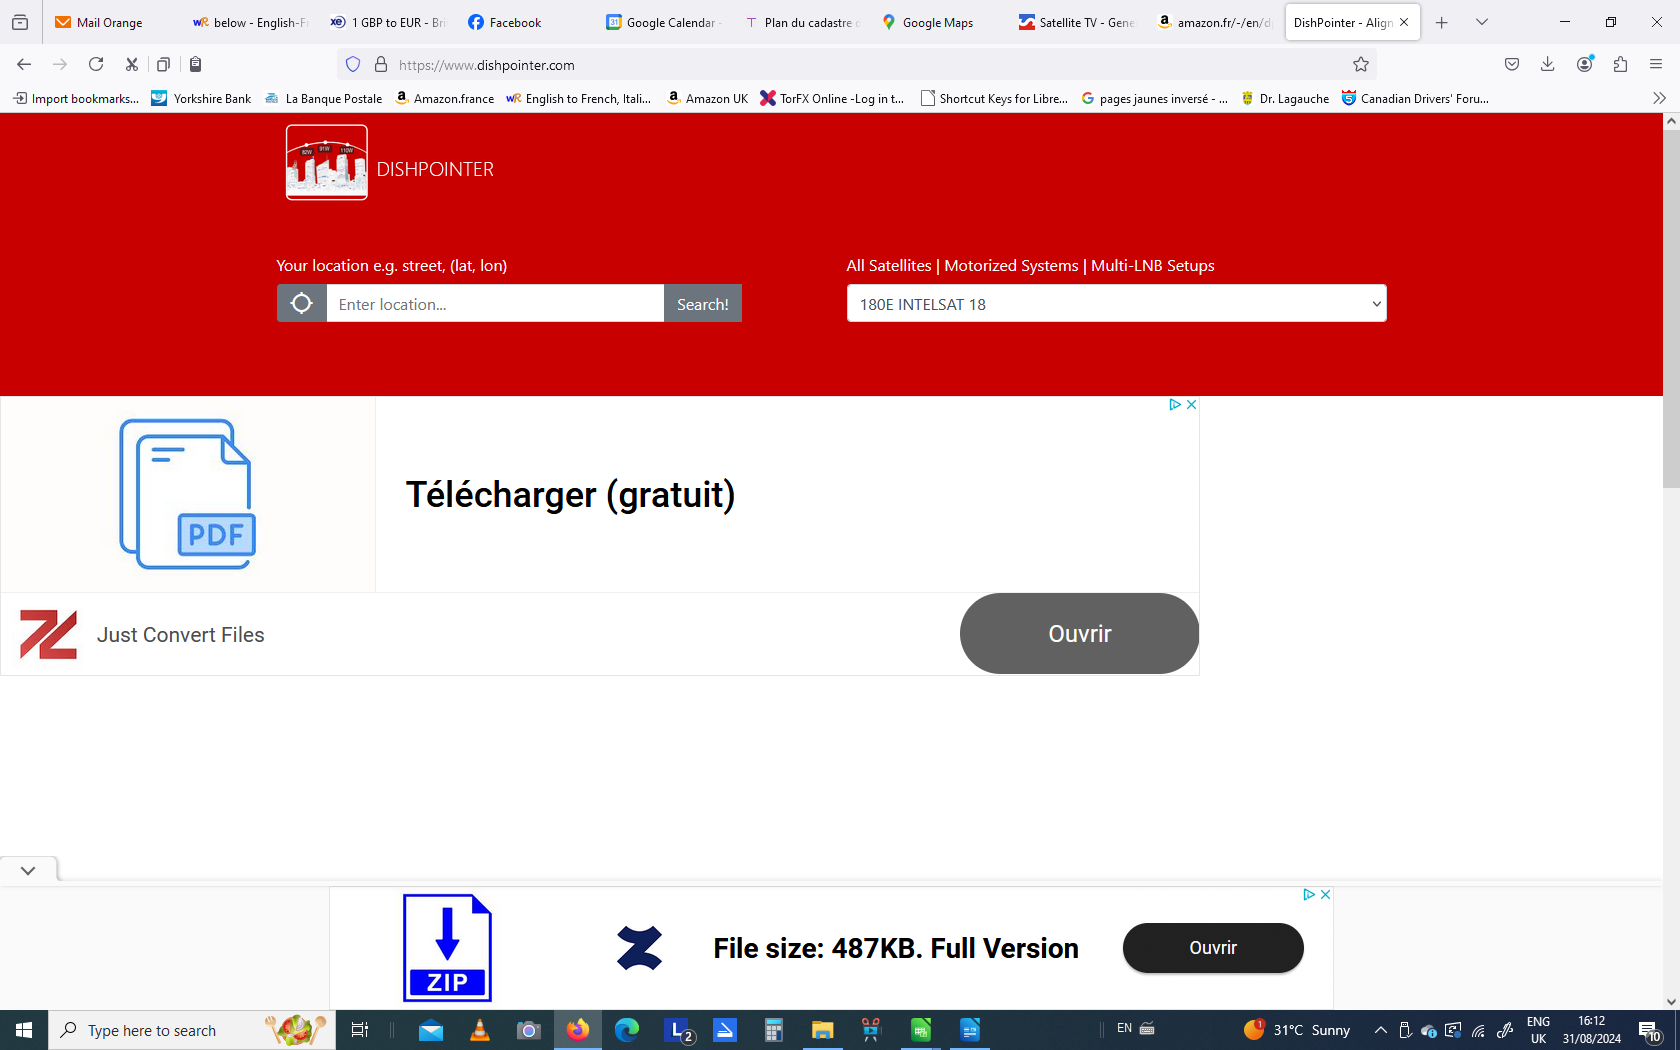Switch to the Google Maps tab

[x=928, y=22]
